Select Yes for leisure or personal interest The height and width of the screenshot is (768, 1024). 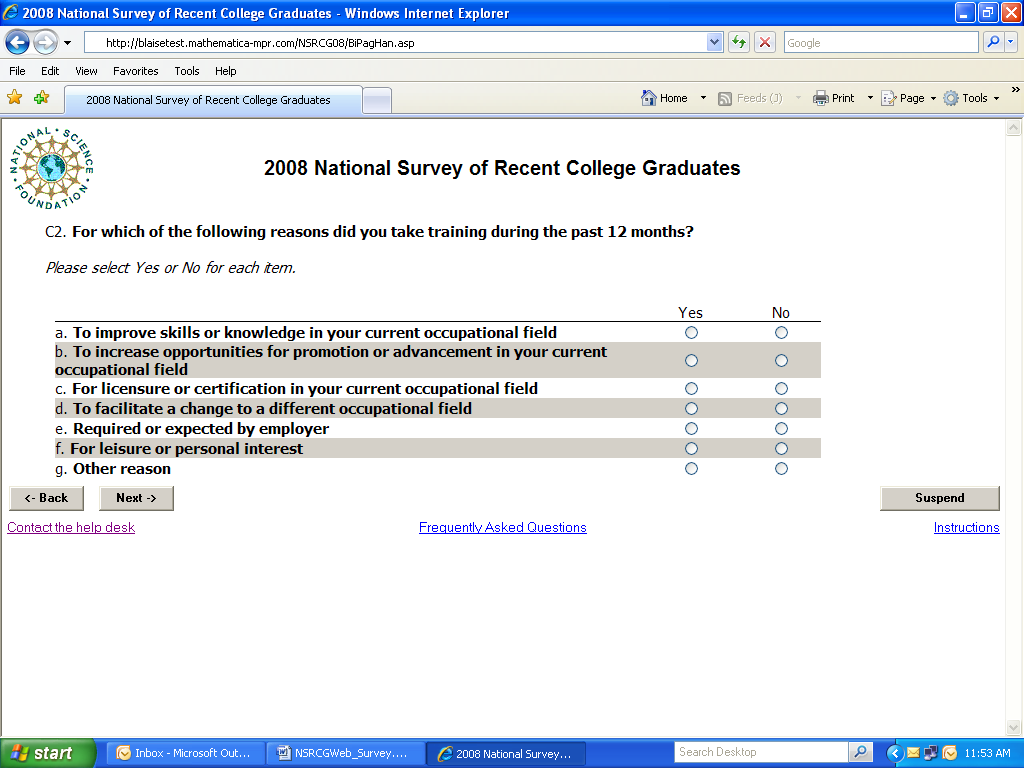(x=691, y=449)
